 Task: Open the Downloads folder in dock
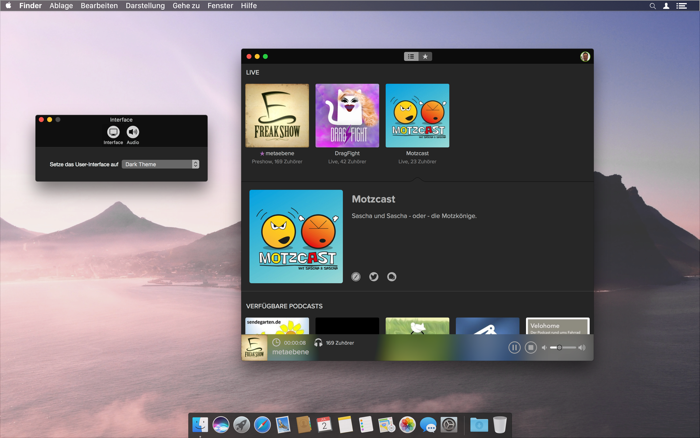click(x=479, y=425)
